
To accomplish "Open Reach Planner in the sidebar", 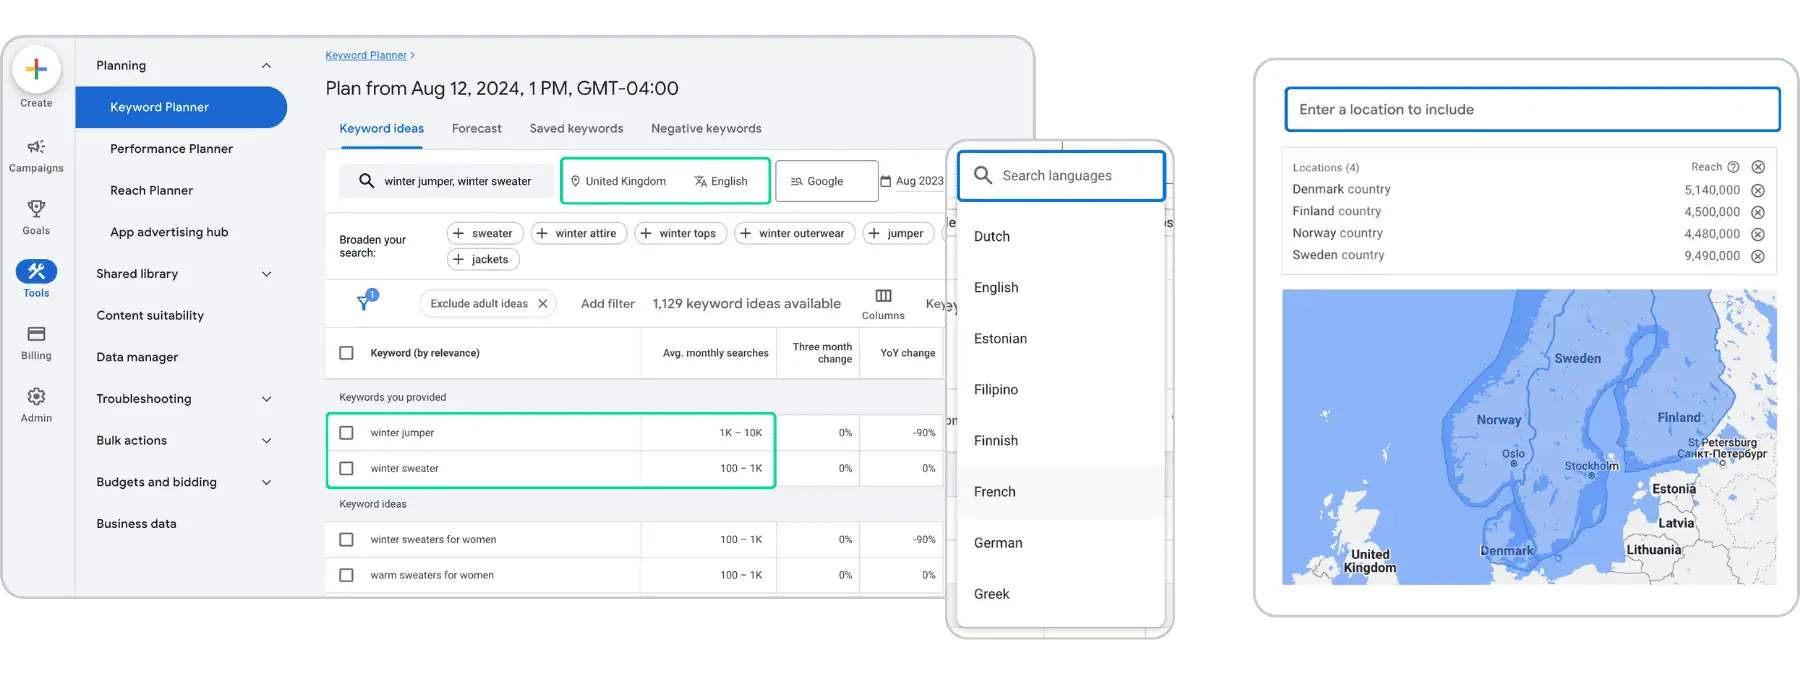I will (151, 190).
